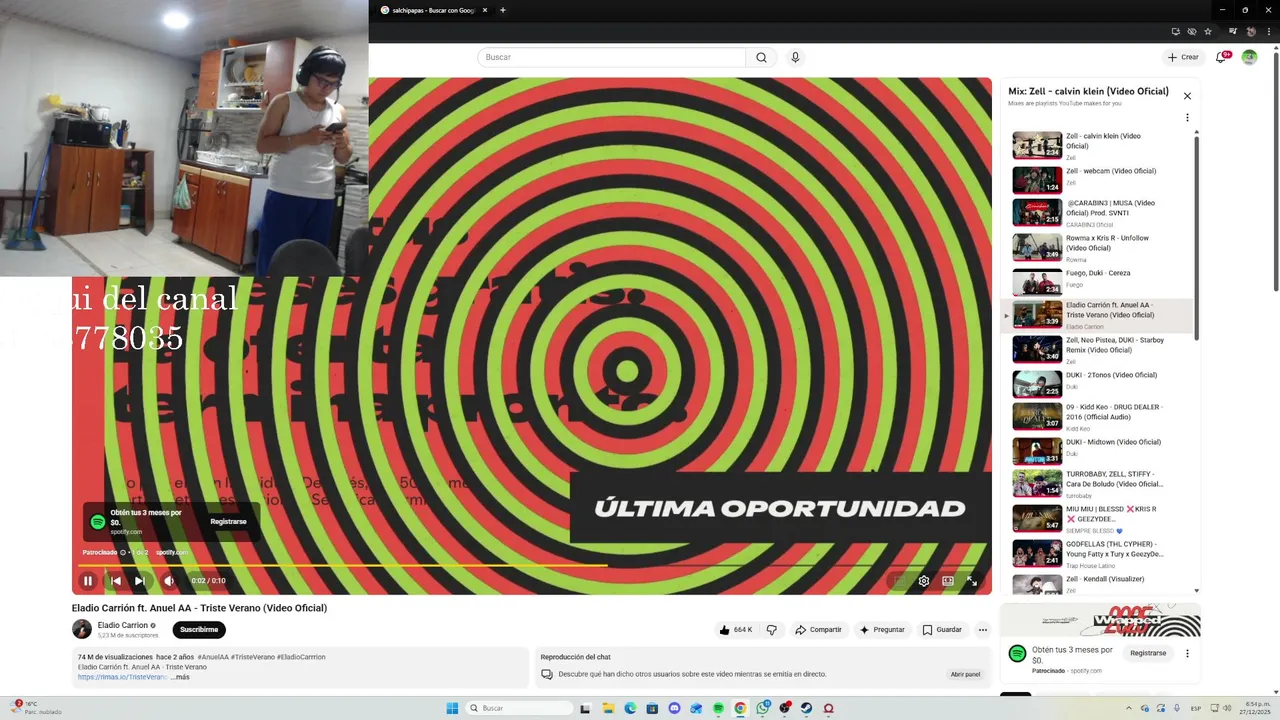Select Cara De Boludo video

click(1098, 483)
